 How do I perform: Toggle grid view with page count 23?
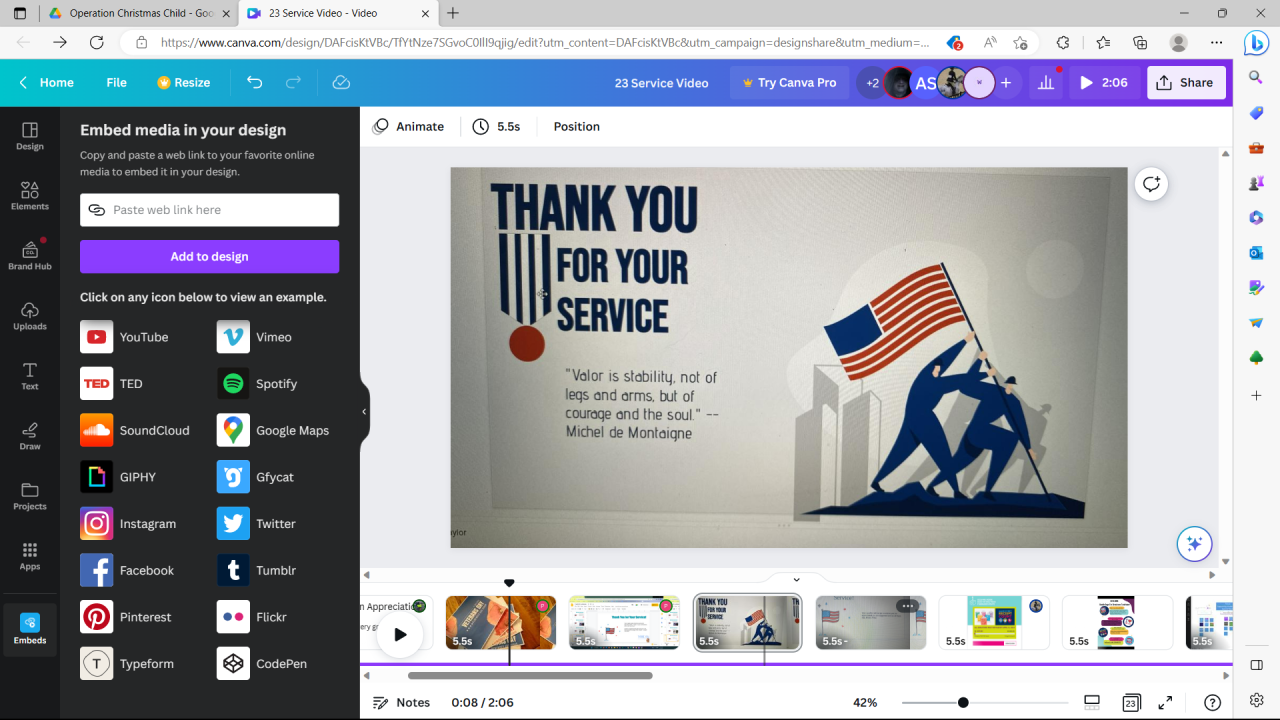[1131, 703]
